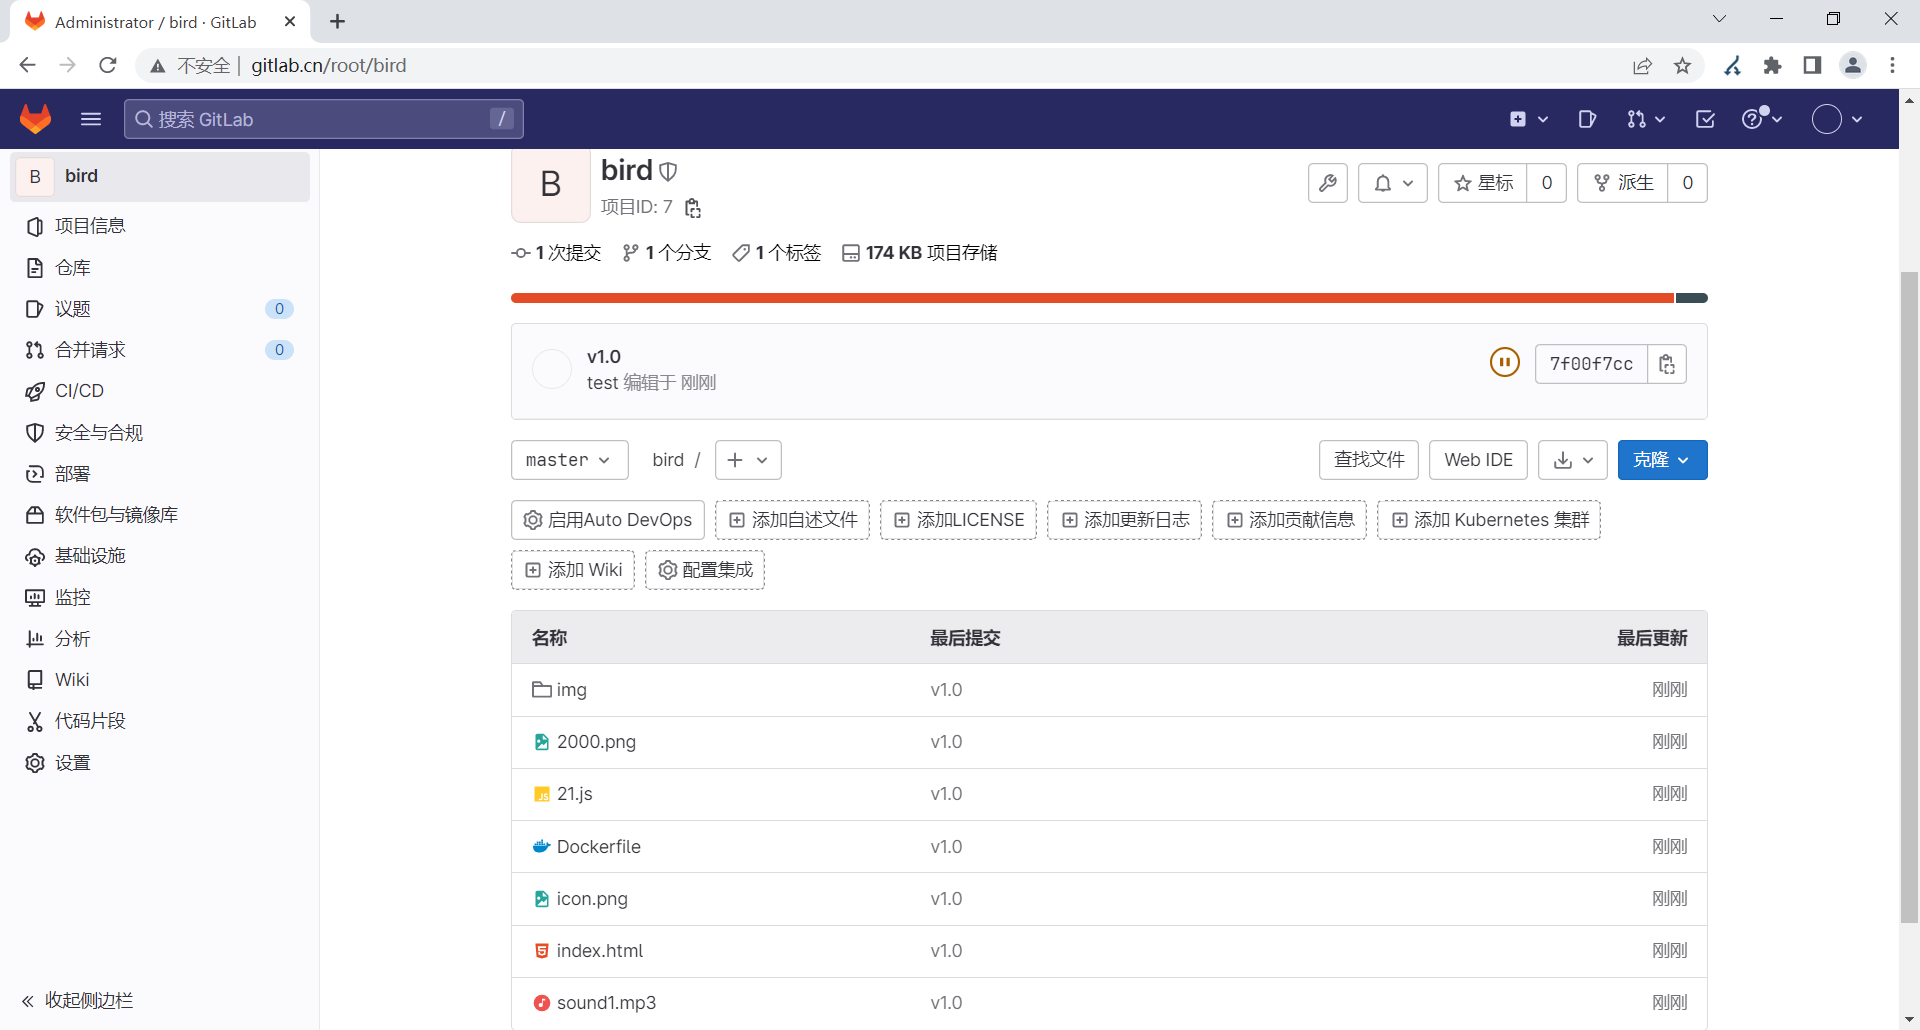The image size is (1920, 1030).
Task: Click the browser address bar URL
Action: [328, 65]
